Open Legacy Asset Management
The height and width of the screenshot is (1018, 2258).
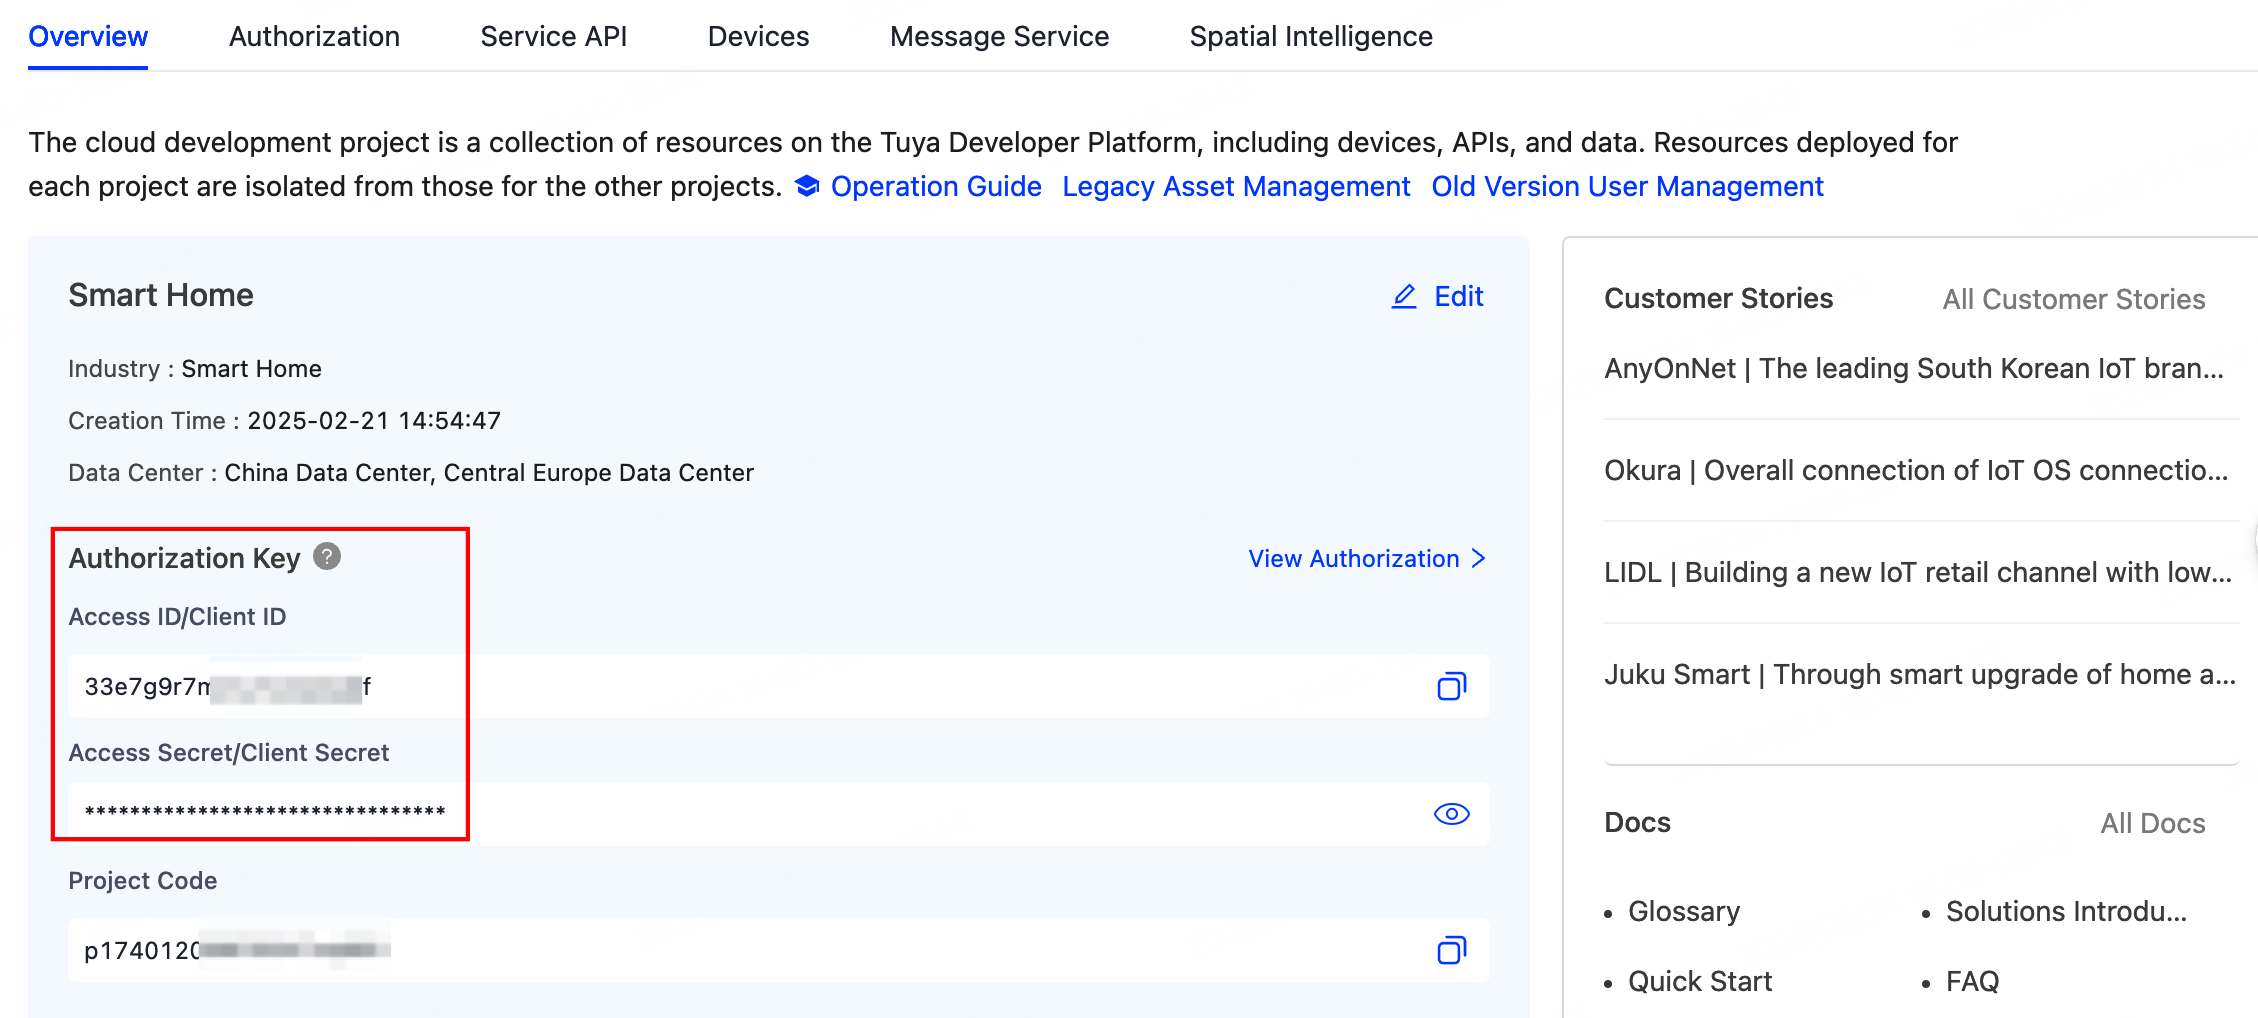[1236, 186]
